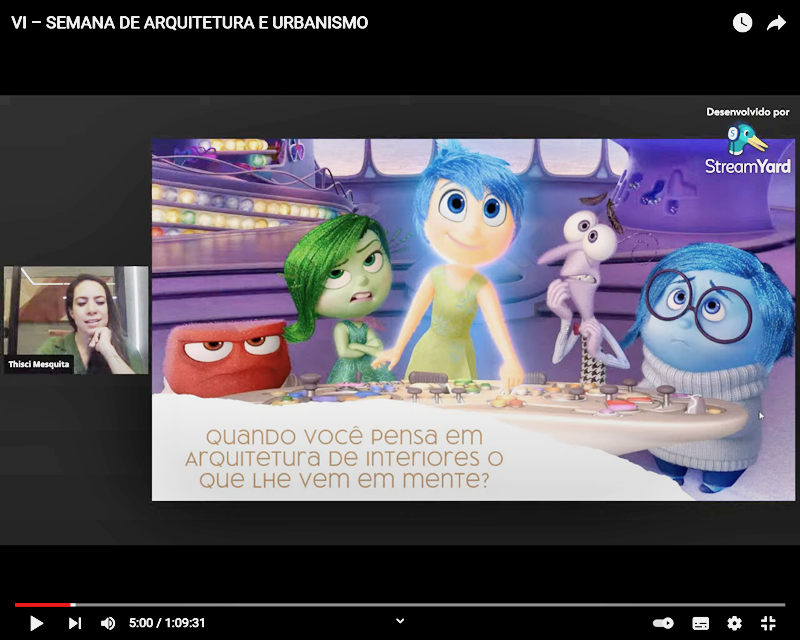The width and height of the screenshot is (800, 640).
Task: Click the video title VI – SEMANA DE ARQUITETURA E URBANISMO
Action: [189, 23]
